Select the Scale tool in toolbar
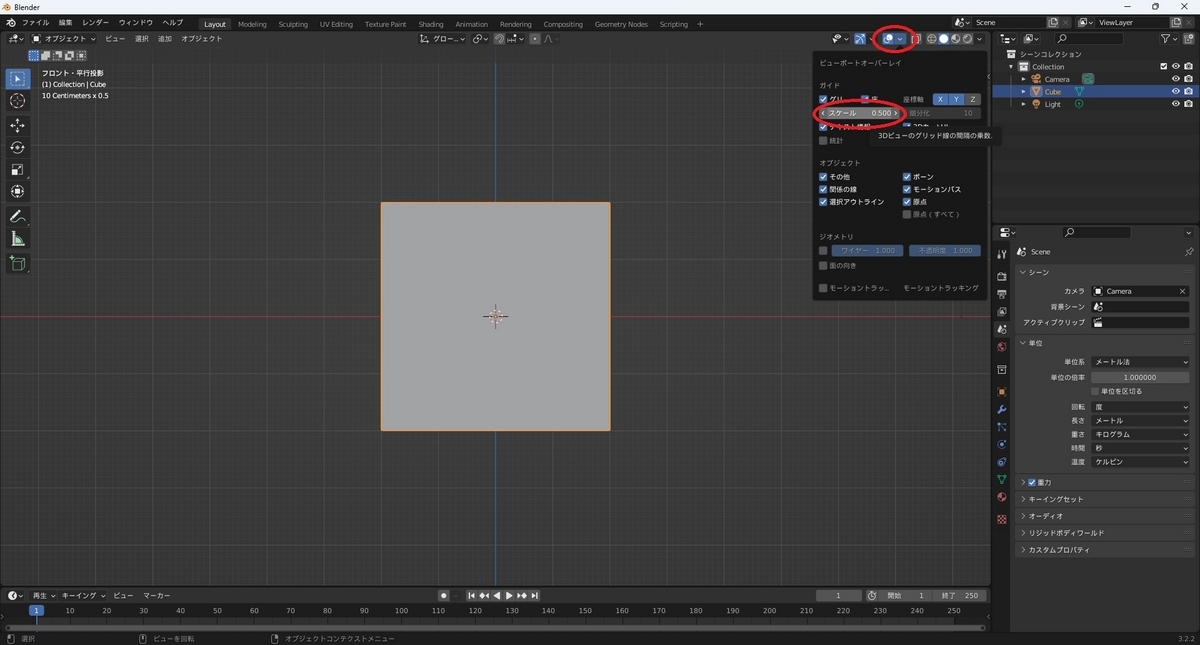Image resolution: width=1200 pixels, height=645 pixels. [17, 169]
